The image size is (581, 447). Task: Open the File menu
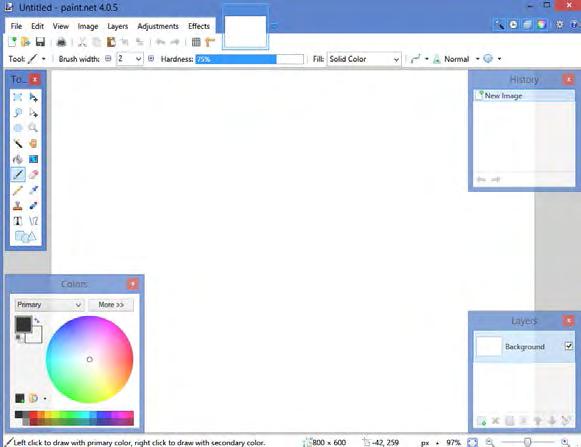[x=16, y=26]
